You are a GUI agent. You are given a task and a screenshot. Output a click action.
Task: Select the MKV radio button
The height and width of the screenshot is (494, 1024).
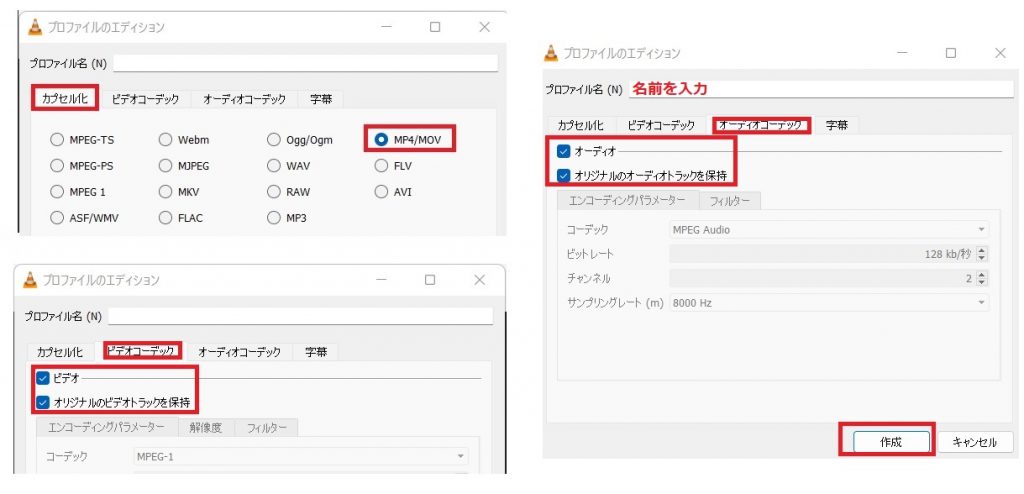[166, 192]
